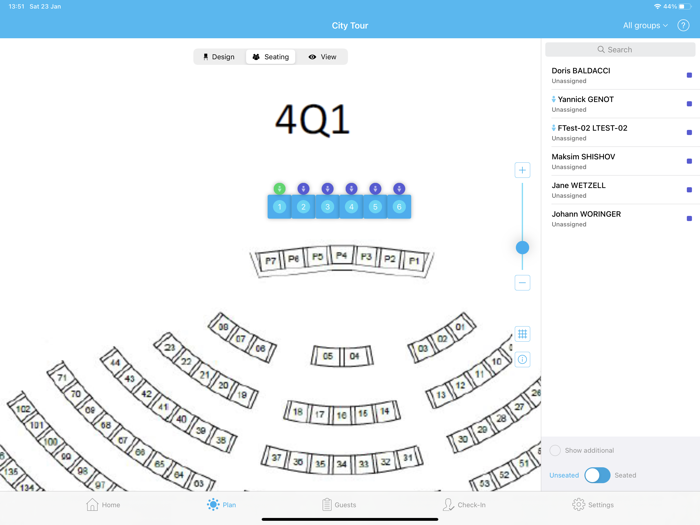Switch to the View mode tab
The image size is (700, 525).
(322, 57)
